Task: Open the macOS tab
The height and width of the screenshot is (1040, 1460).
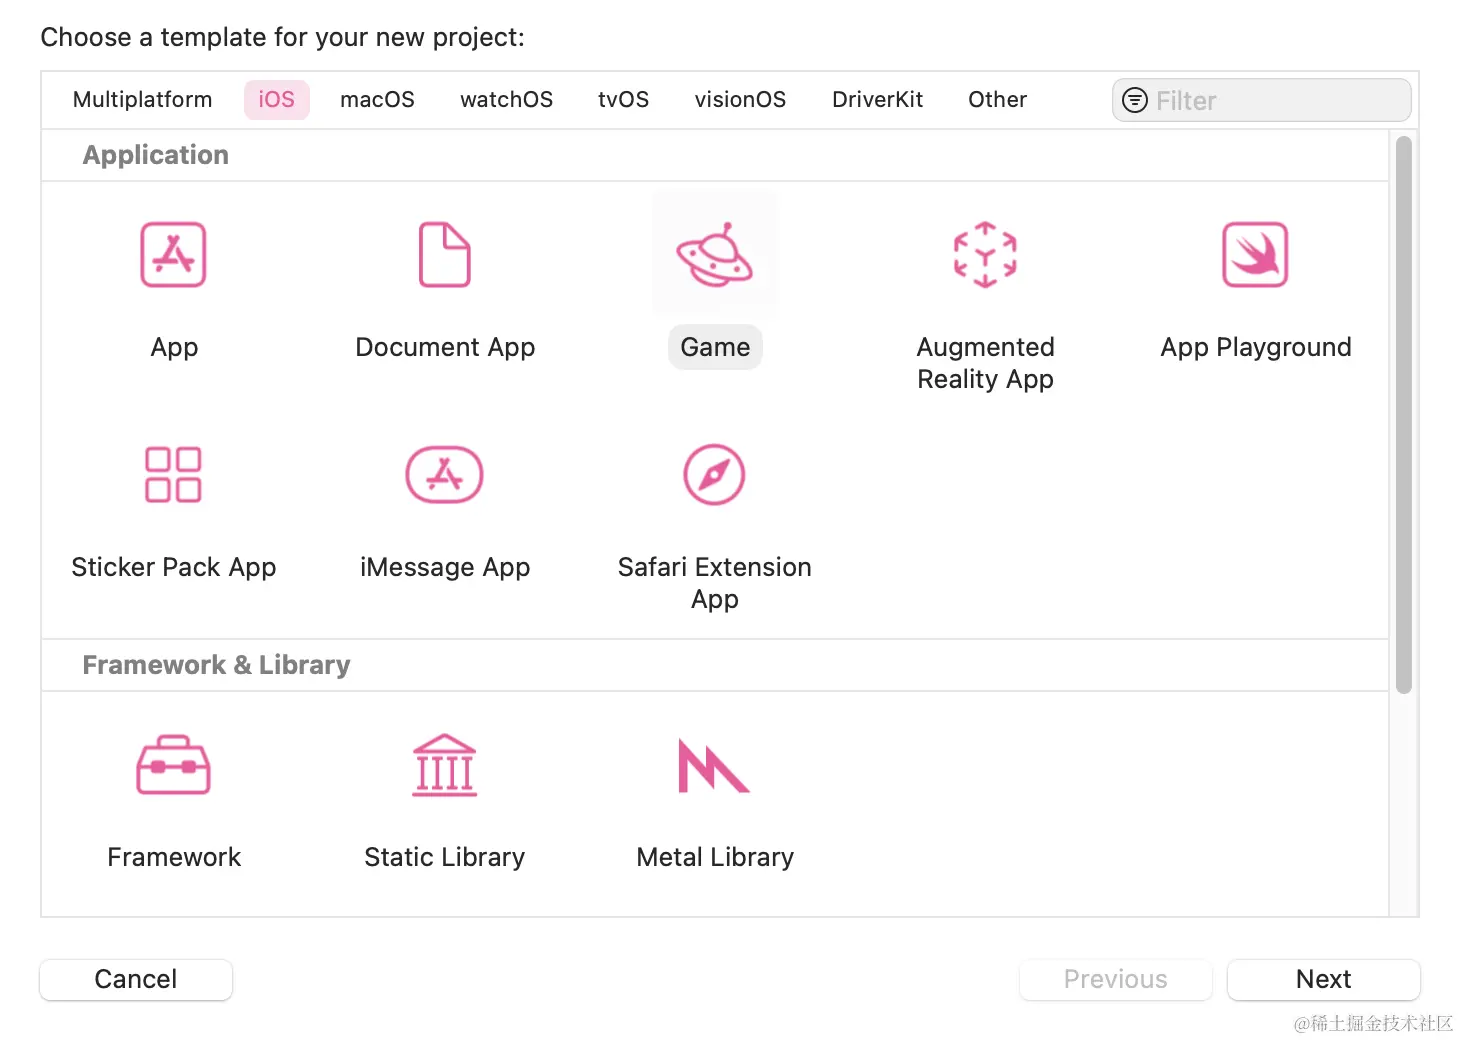Action: click(x=377, y=100)
